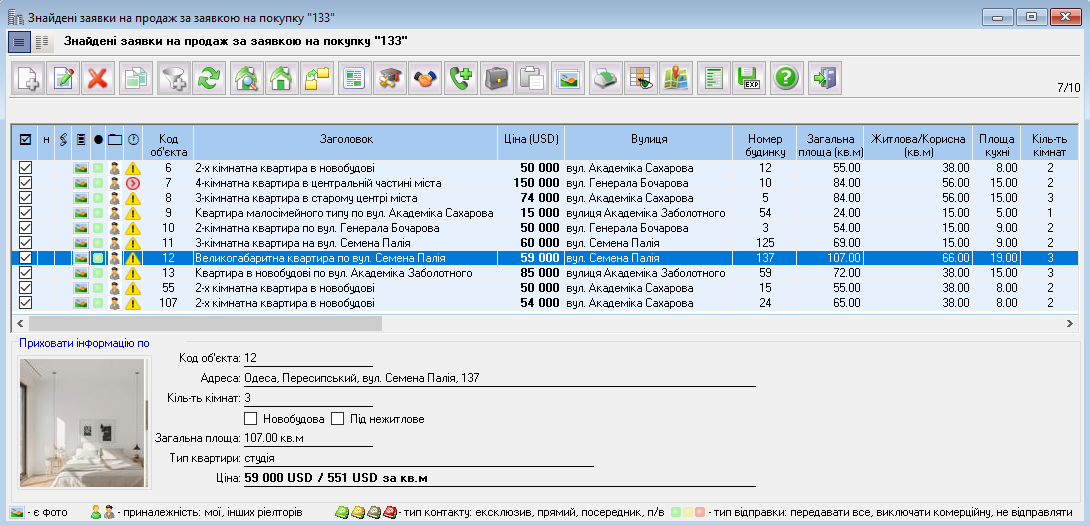
Task: Sort table by Ціна (USD) column header
Action: 530,139
